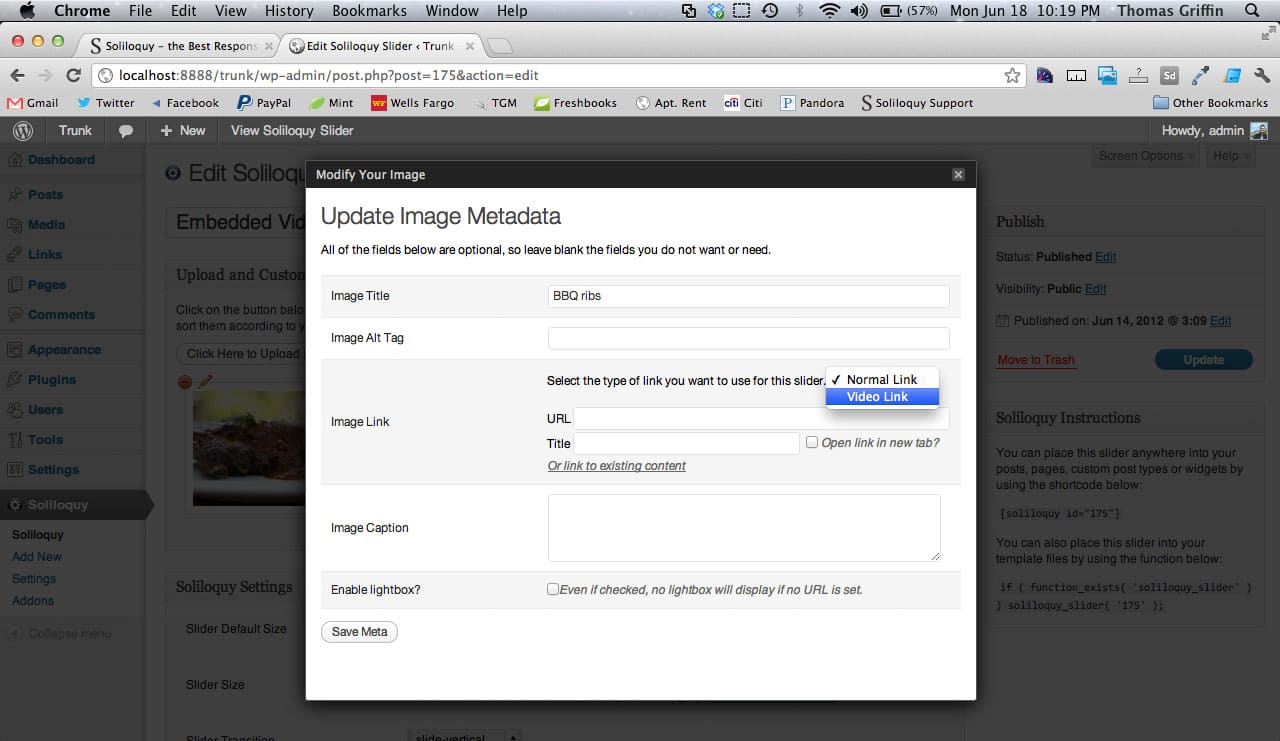1280x741 pixels.
Task: Open Freshbooks bookmark
Action: pyautogui.click(x=575, y=103)
